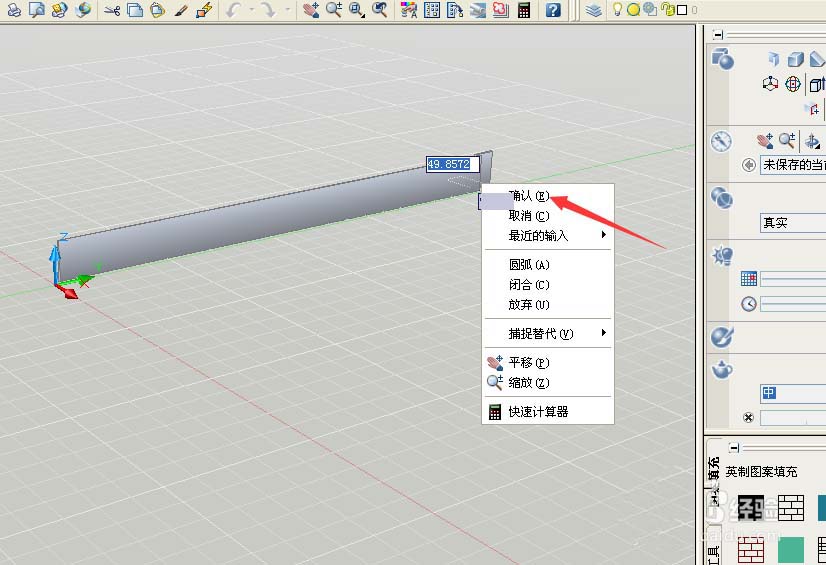Click the Print icon in the top toolbar
This screenshot has height=565, width=826.
click(x=14, y=9)
